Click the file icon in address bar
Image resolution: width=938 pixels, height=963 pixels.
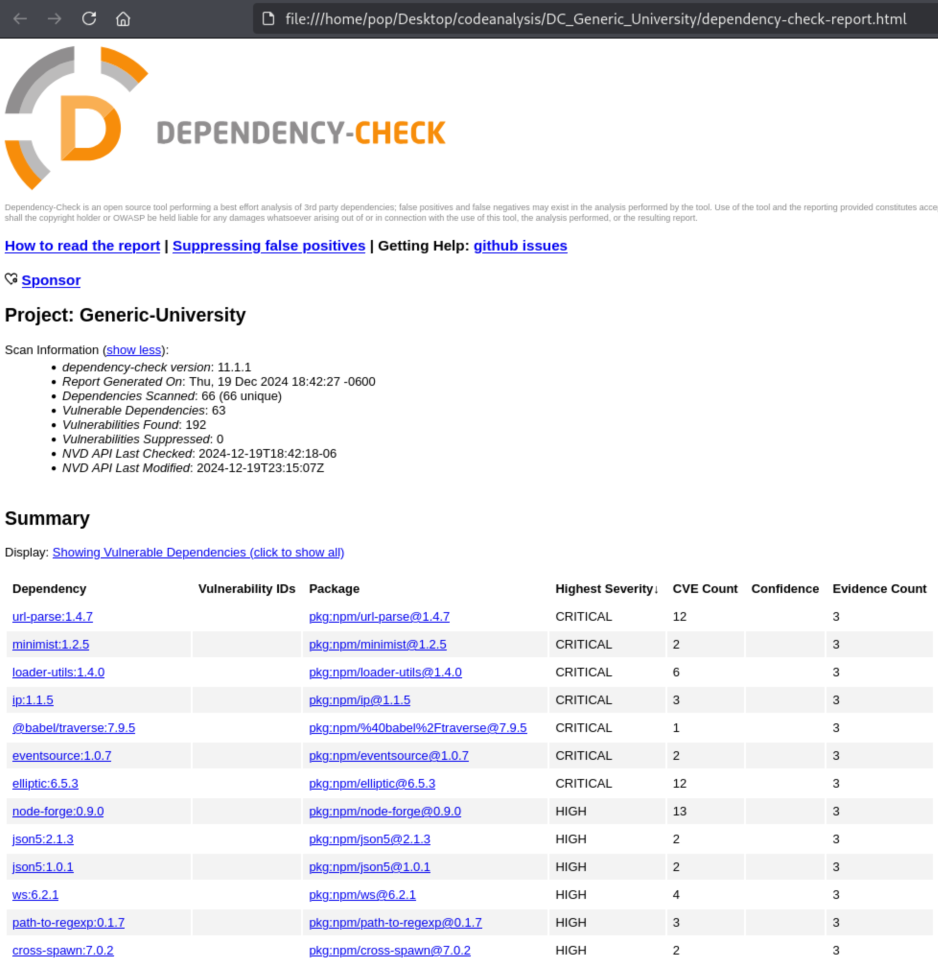click(268, 18)
